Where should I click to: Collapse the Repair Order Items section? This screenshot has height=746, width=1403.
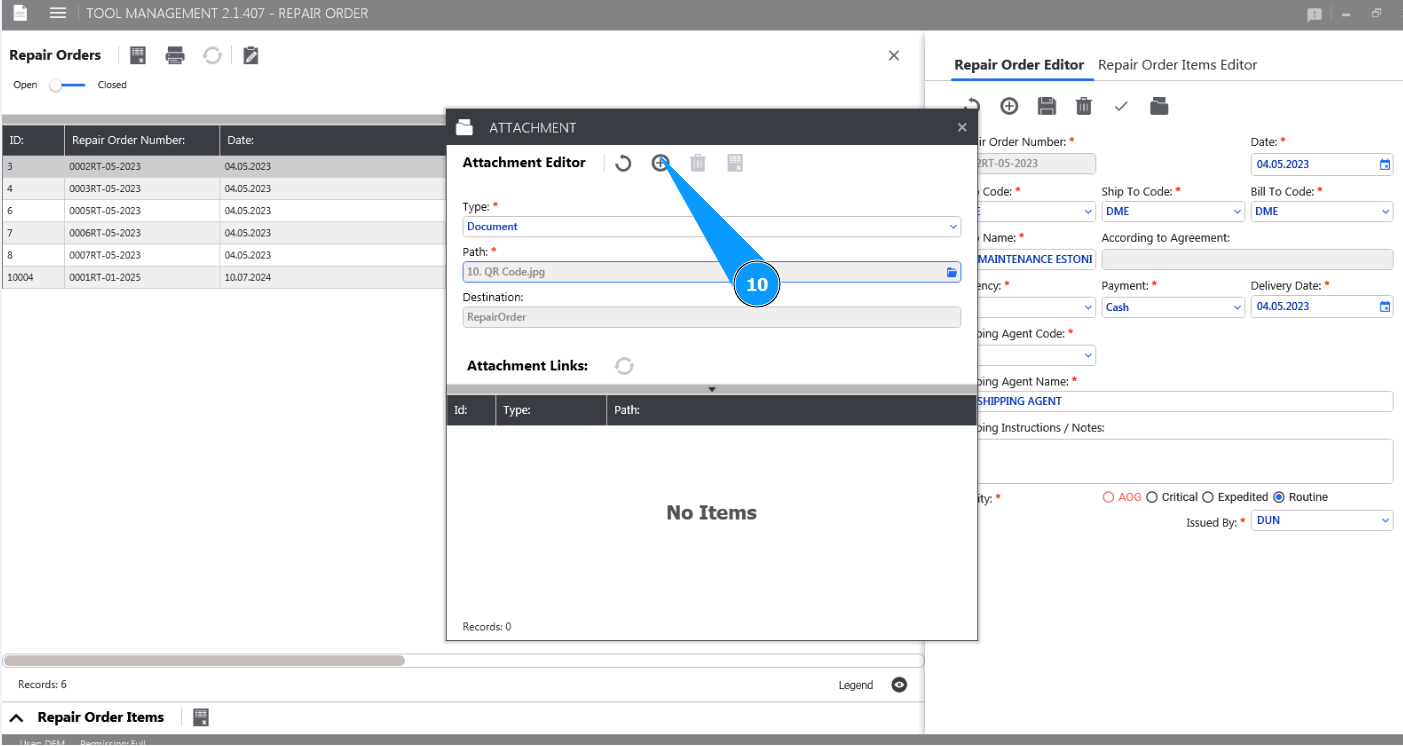coord(16,718)
